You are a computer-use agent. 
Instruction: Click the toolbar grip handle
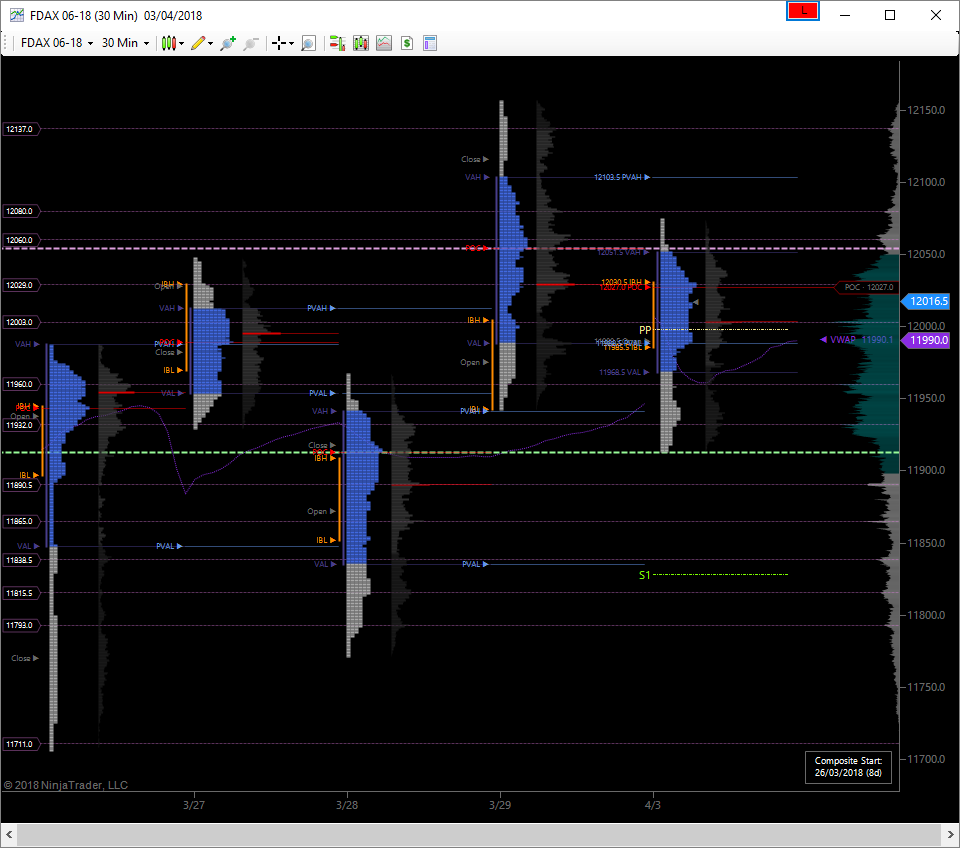coord(7,43)
